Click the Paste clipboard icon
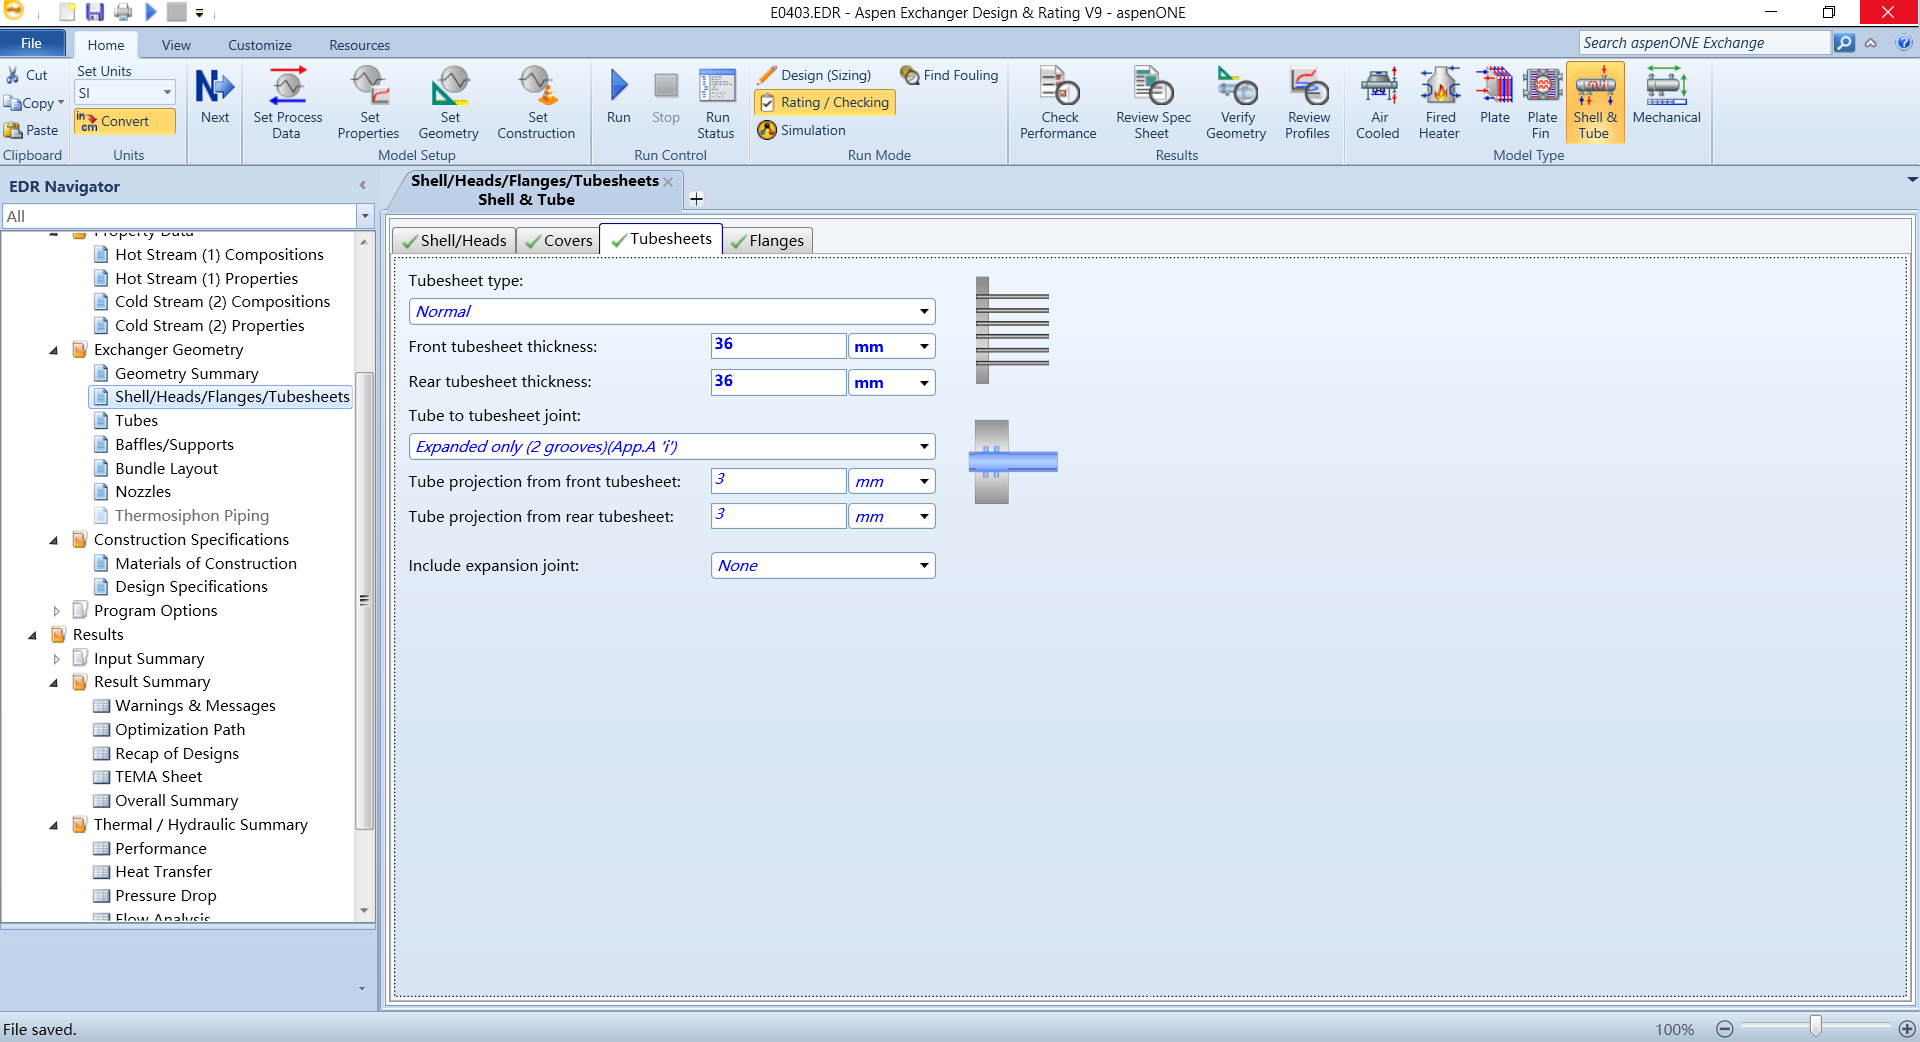1920x1042 pixels. 14,130
